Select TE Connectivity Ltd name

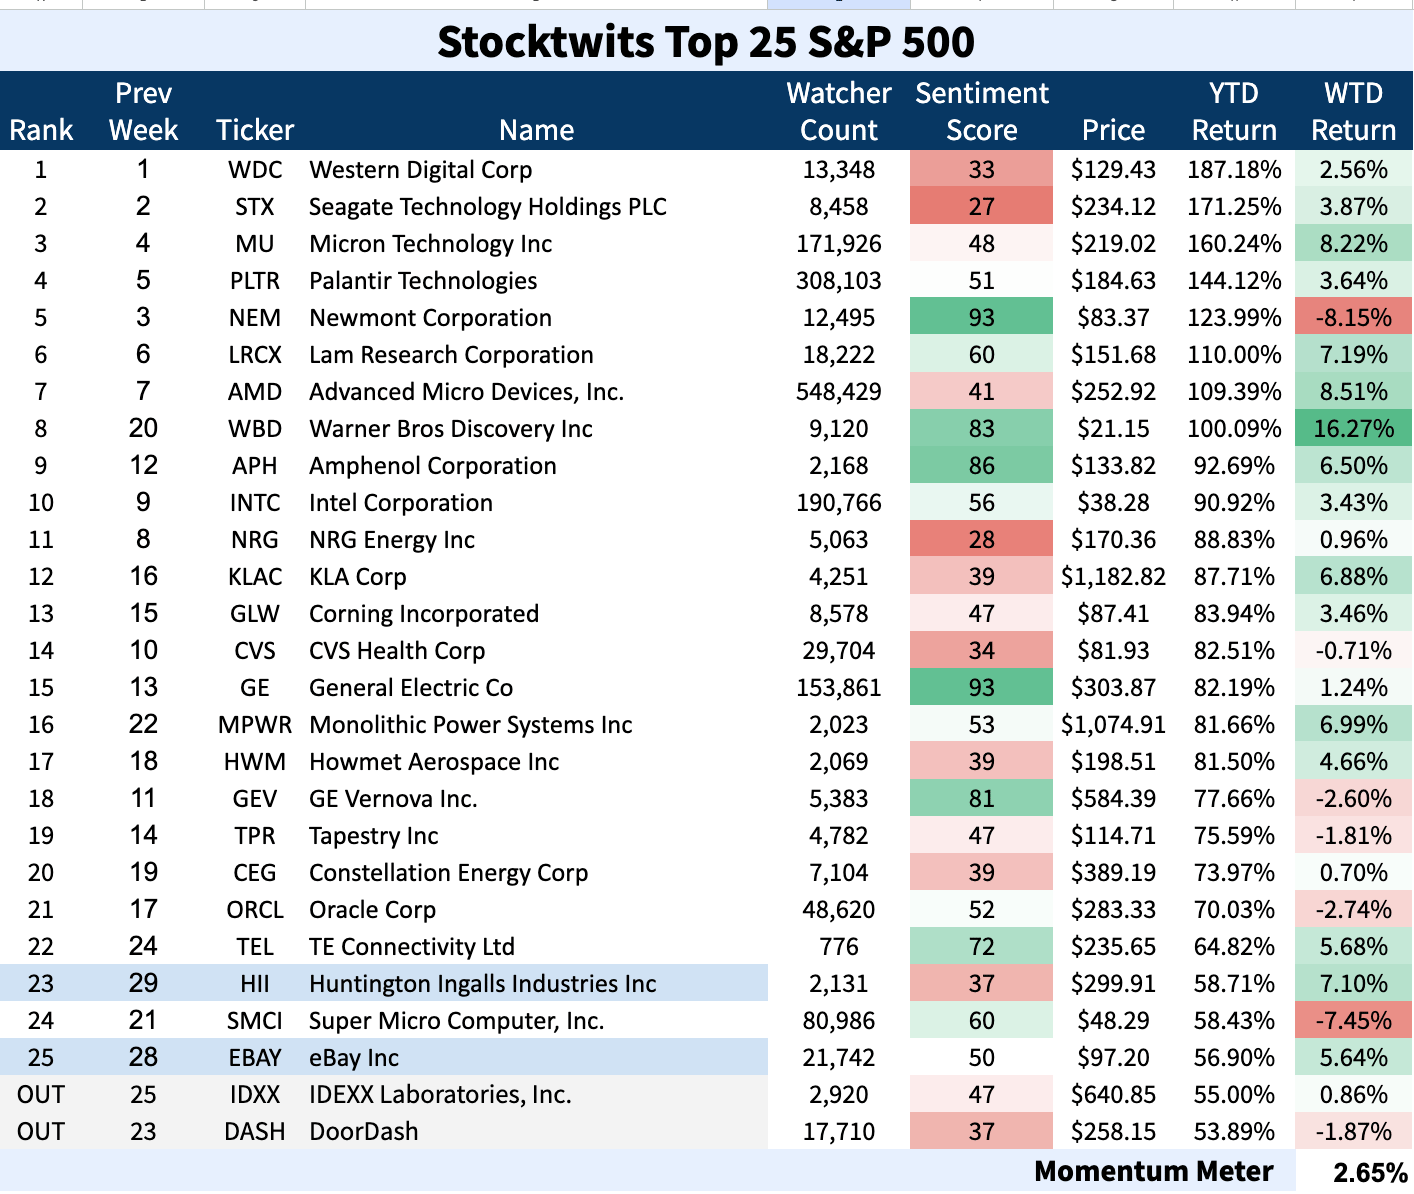412,947
